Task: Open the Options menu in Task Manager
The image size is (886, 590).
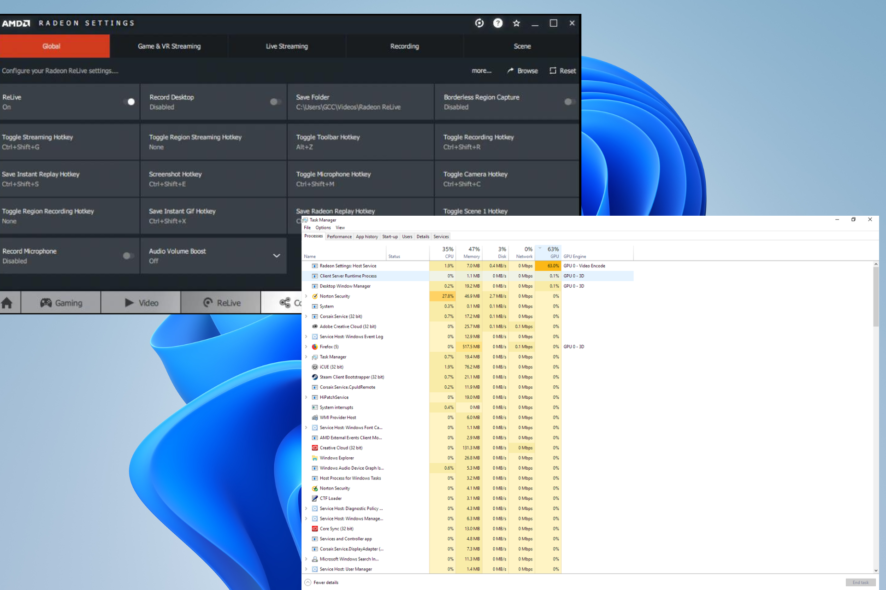Action: point(323,228)
